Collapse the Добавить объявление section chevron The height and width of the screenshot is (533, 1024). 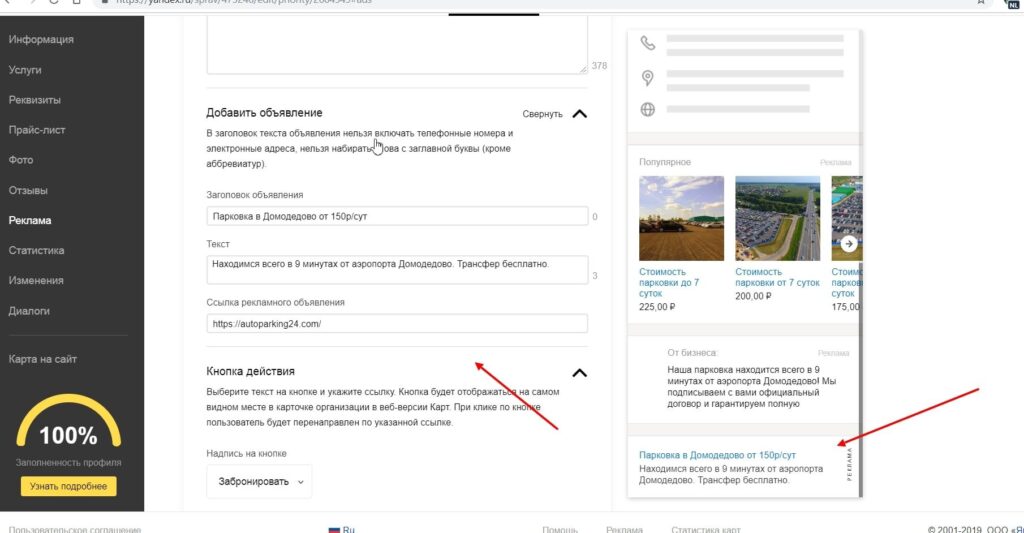point(579,114)
